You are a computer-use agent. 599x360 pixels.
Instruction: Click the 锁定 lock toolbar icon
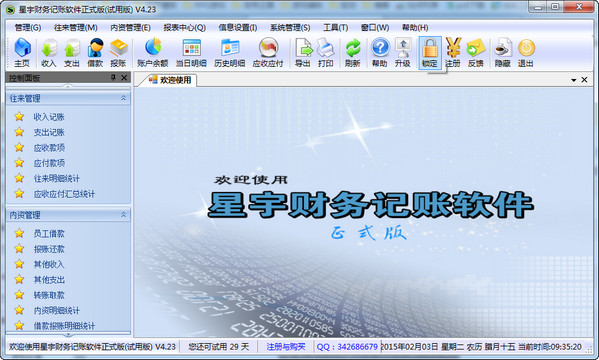point(430,53)
